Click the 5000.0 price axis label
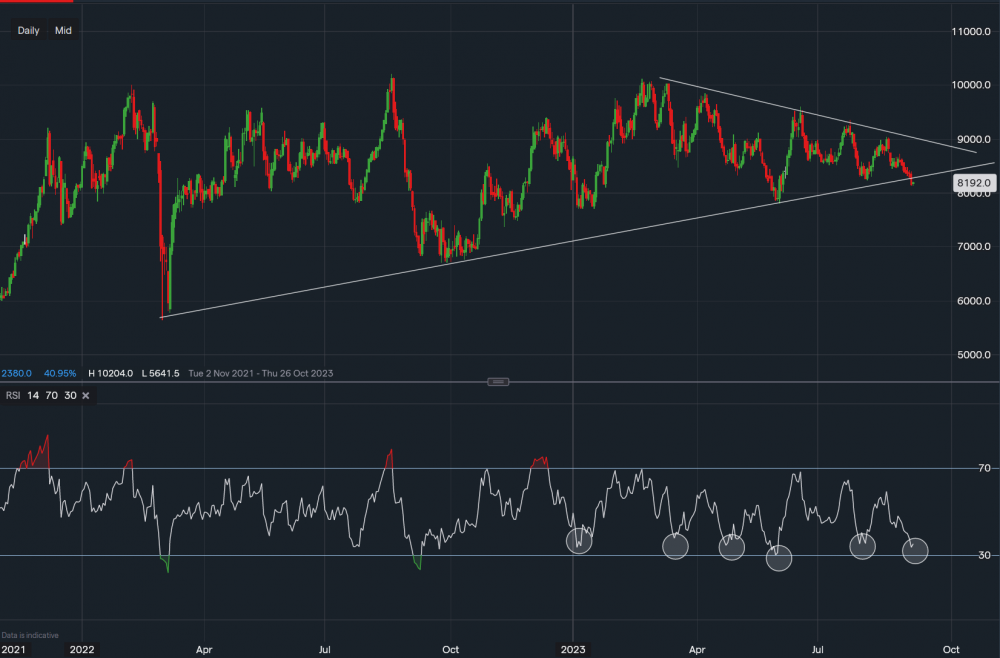Screen dimensions: 1000x658 coord(972,354)
